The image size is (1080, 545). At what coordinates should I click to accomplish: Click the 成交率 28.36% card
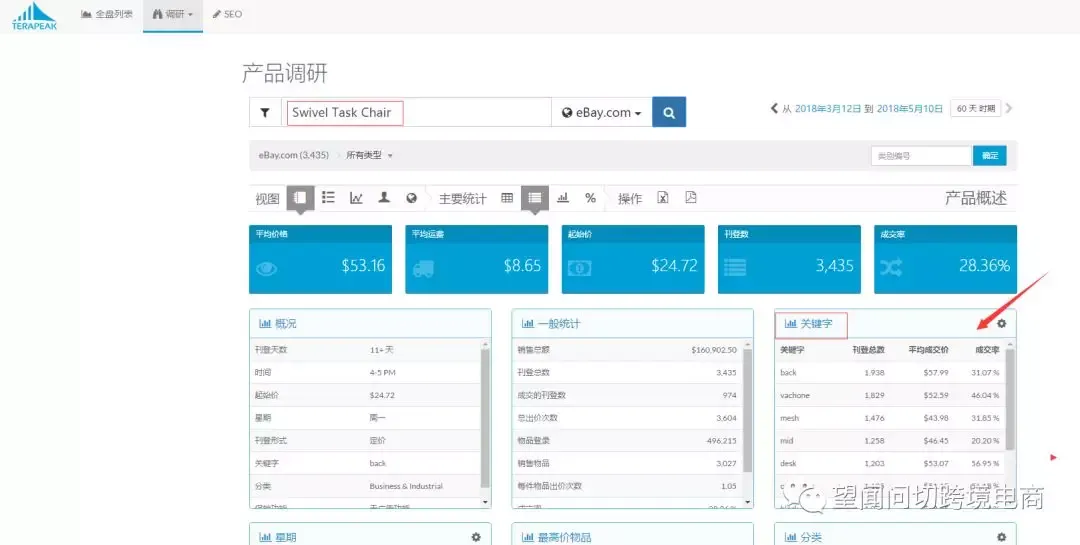click(x=946, y=259)
